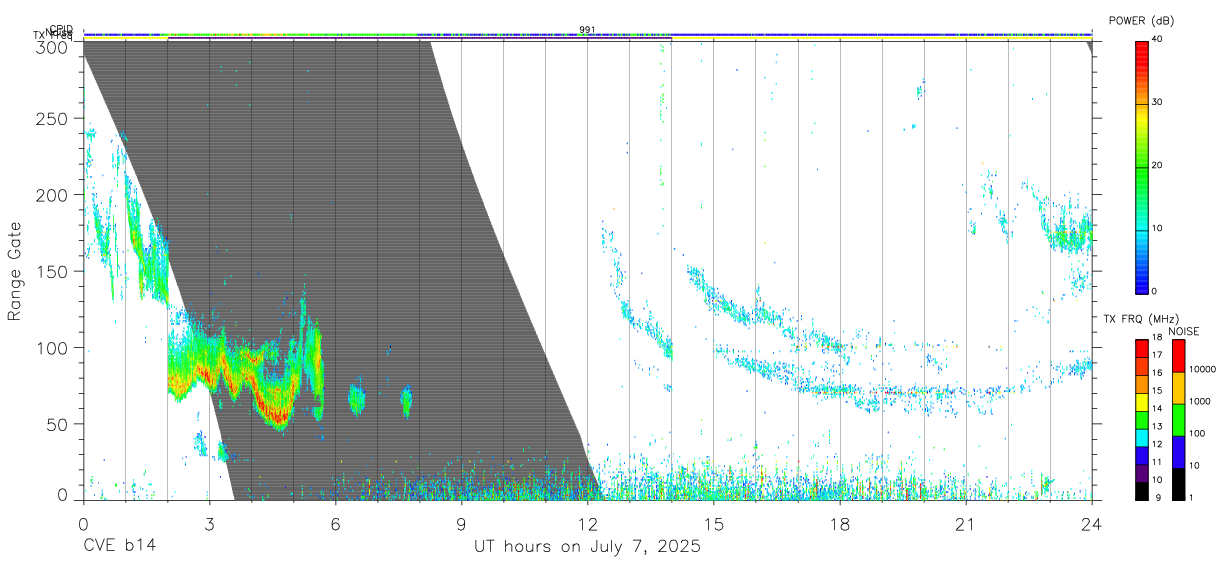Select the Range Gate y-axis label

[15, 271]
